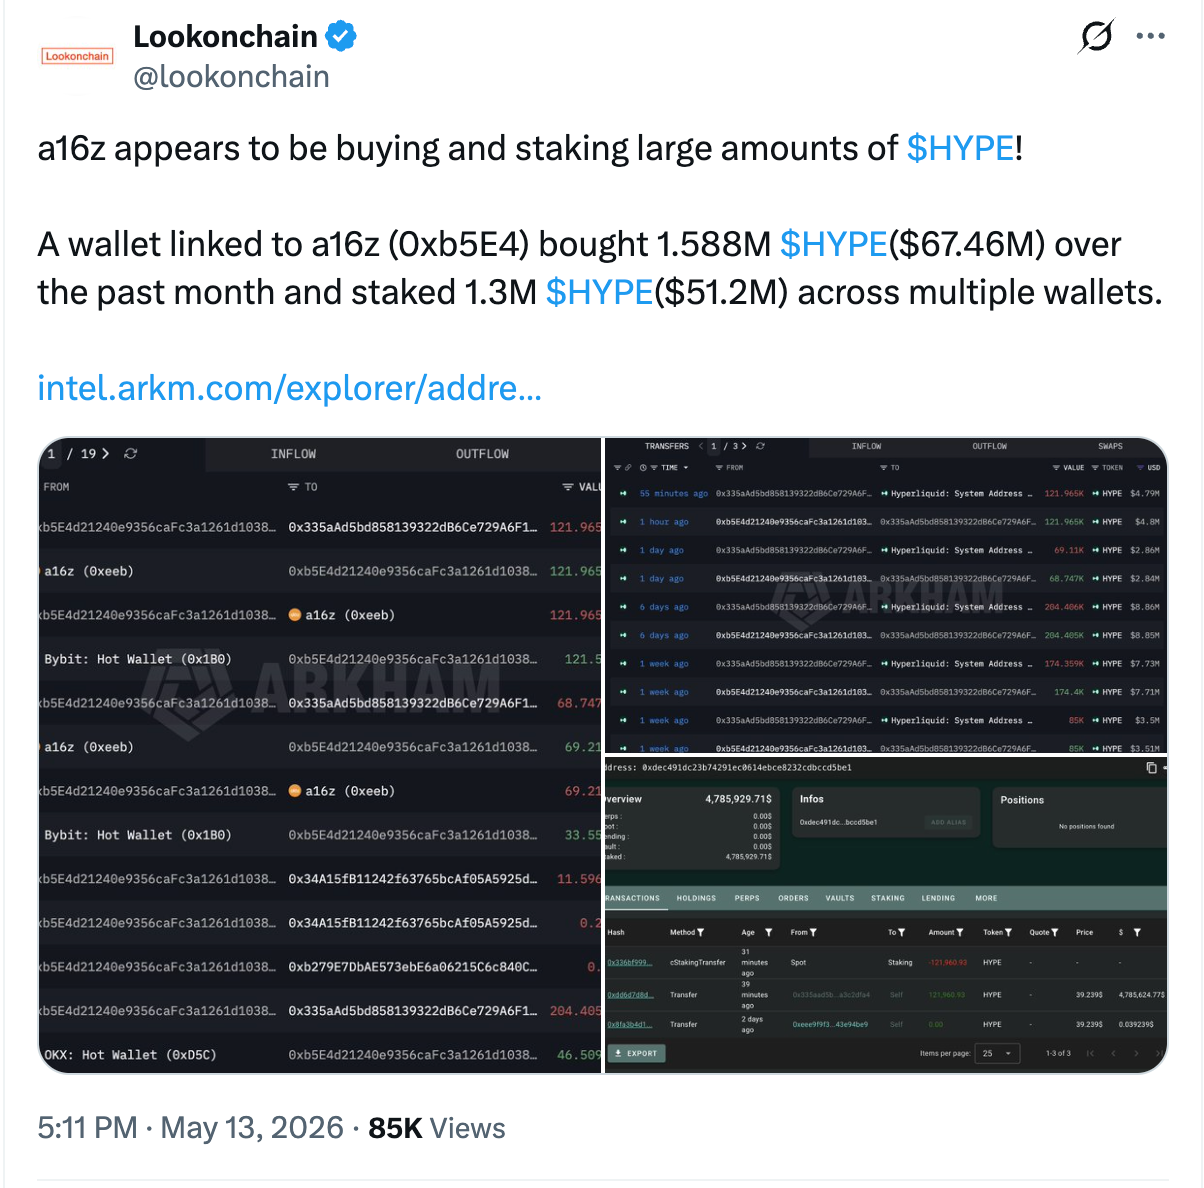This screenshot has height=1188, width=1204.
Task: Select the HOLDINGS tab
Action: (696, 898)
